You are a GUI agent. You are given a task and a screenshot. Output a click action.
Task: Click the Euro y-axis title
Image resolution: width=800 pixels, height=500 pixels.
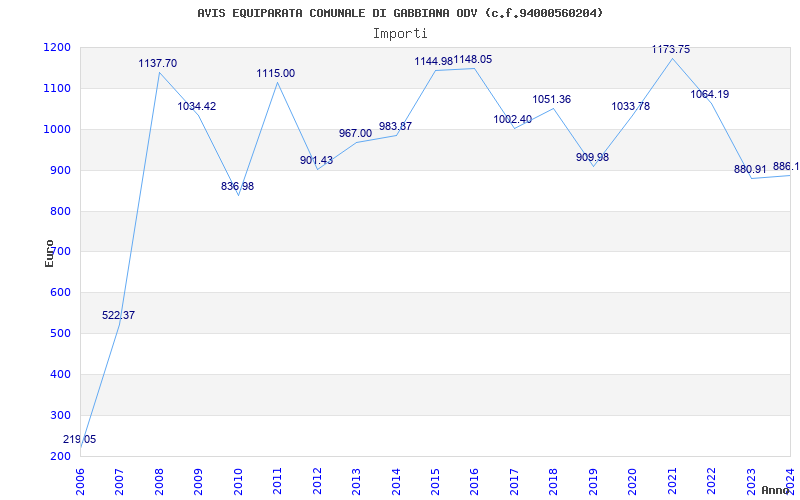[x=50, y=252]
